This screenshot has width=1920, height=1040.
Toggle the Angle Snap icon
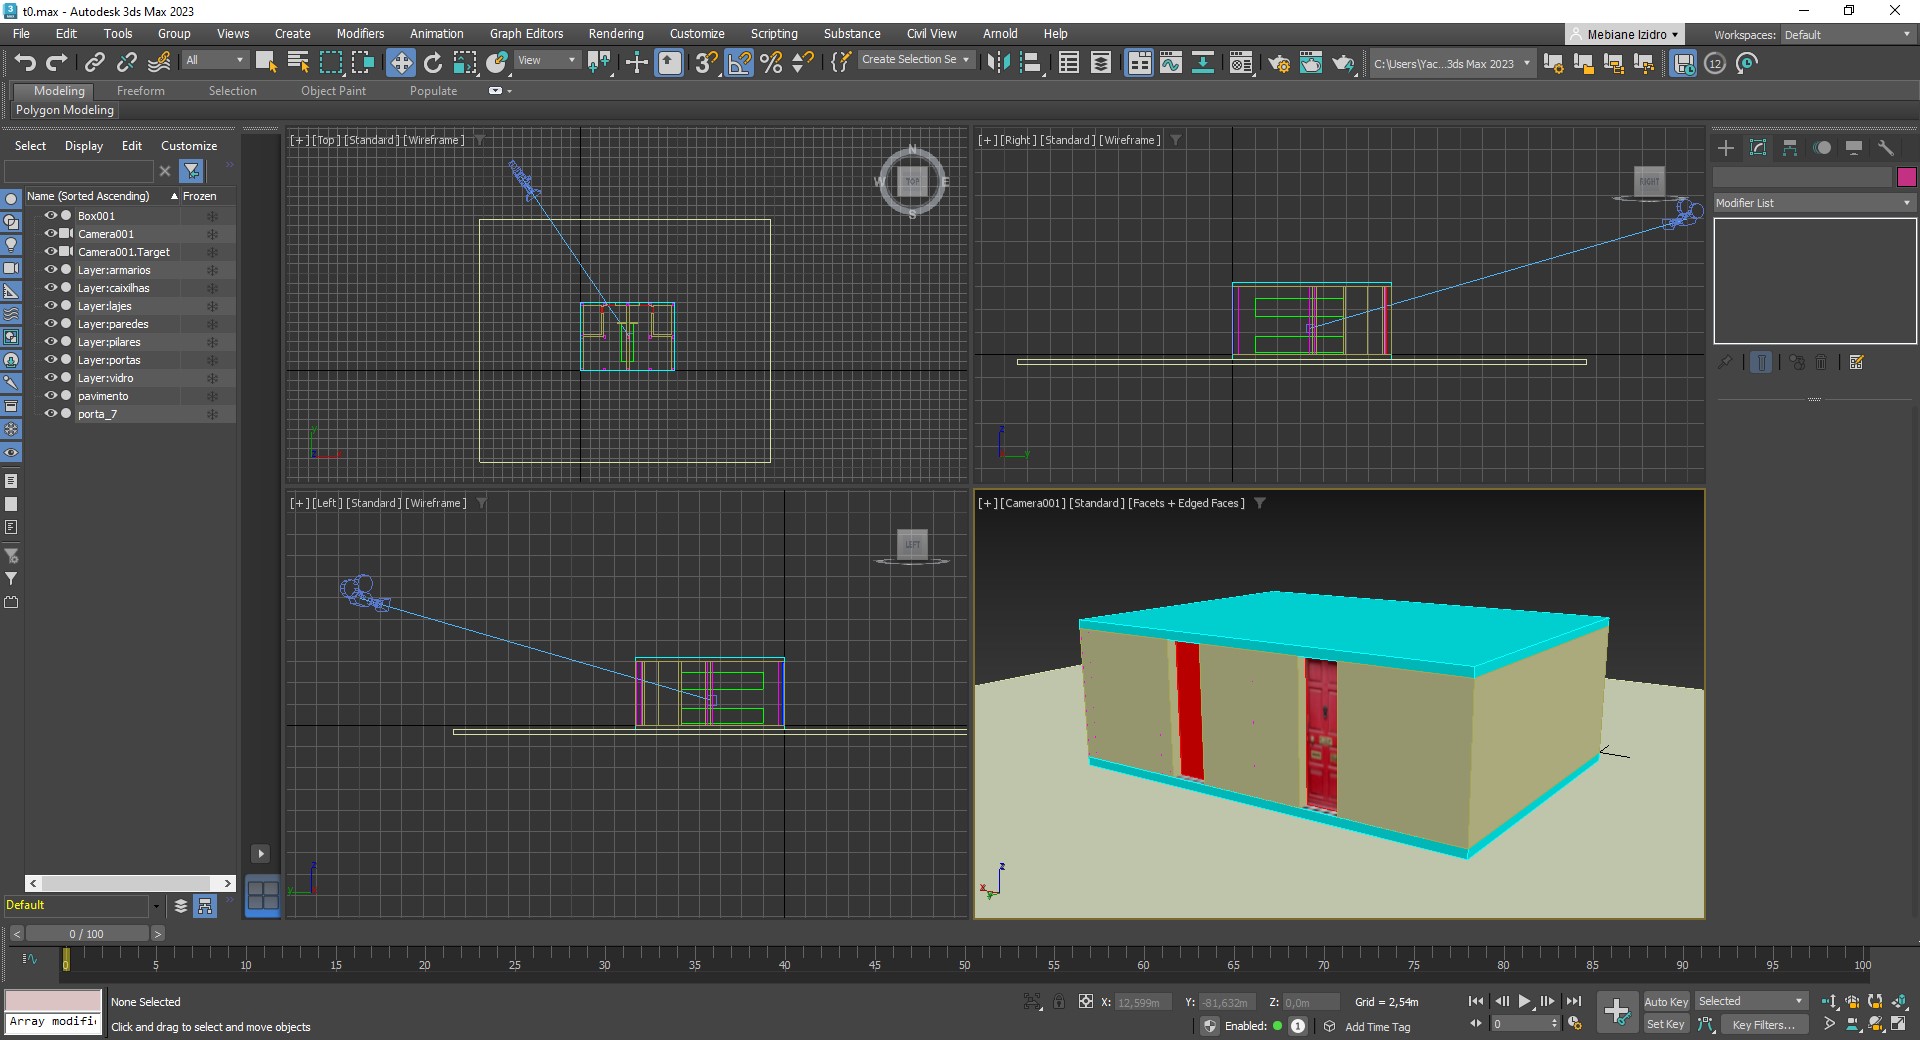[x=739, y=63]
